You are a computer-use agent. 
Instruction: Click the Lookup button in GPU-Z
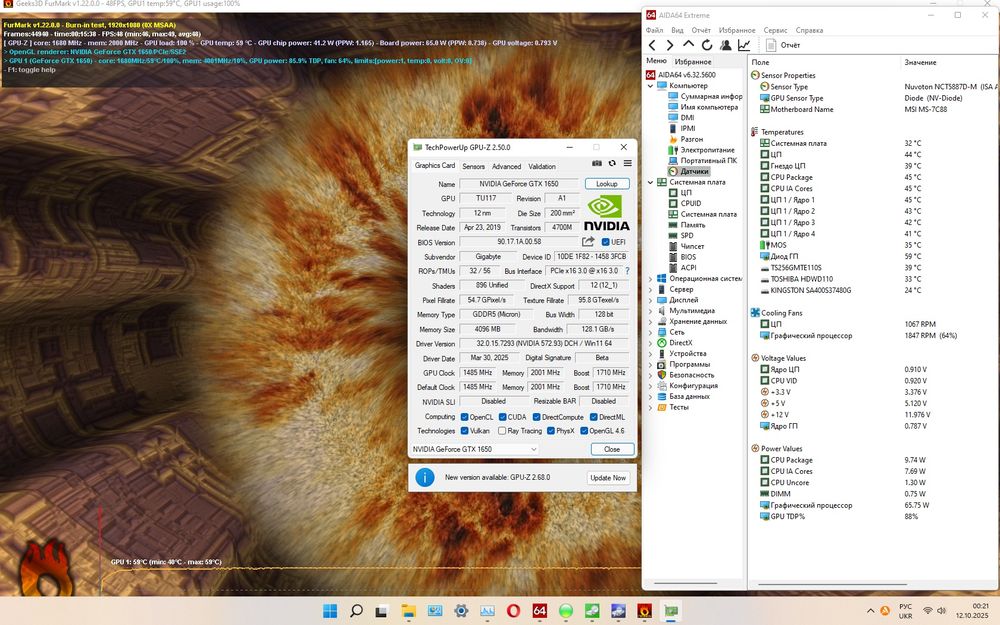[607, 184]
